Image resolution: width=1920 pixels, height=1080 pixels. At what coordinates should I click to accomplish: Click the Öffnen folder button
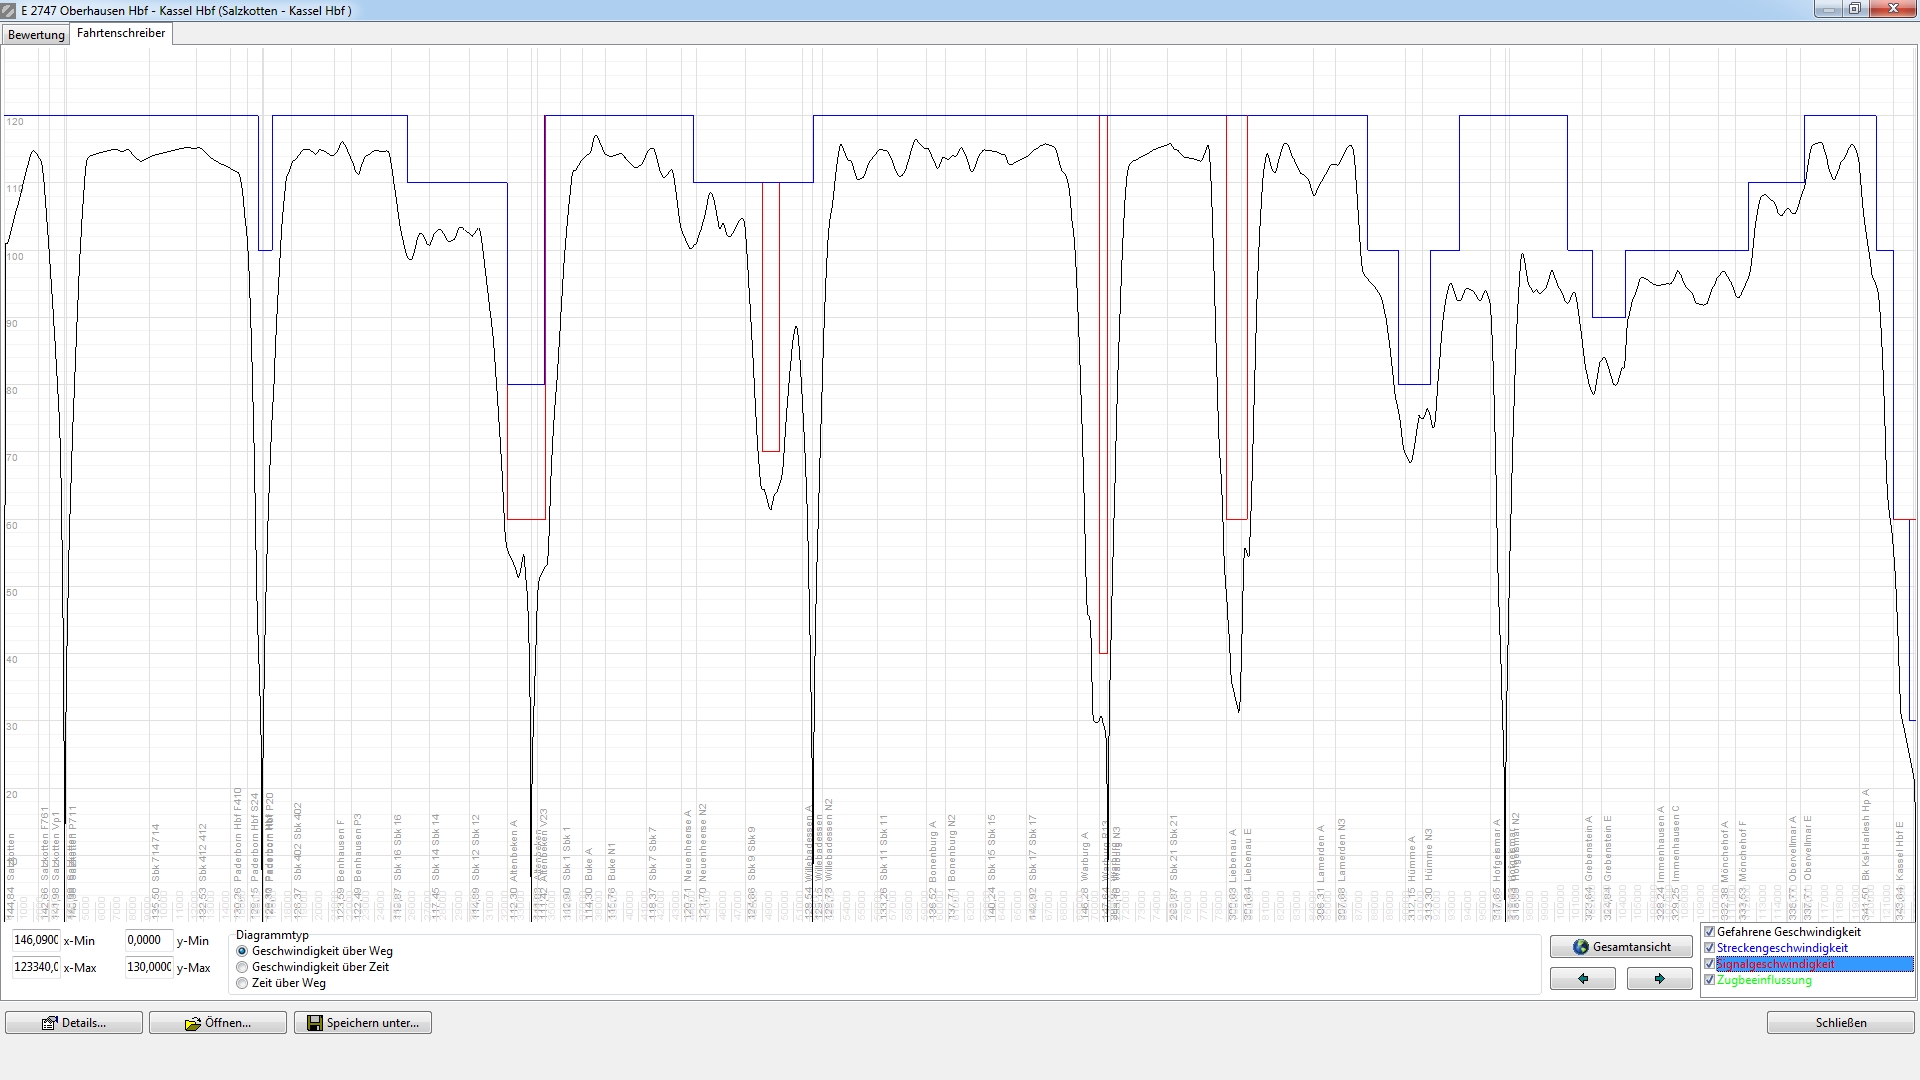point(217,1023)
